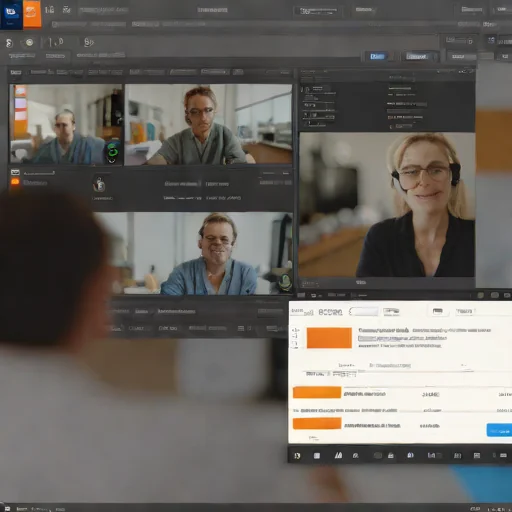Click the round avatar icon below the video row

click(x=99, y=184)
